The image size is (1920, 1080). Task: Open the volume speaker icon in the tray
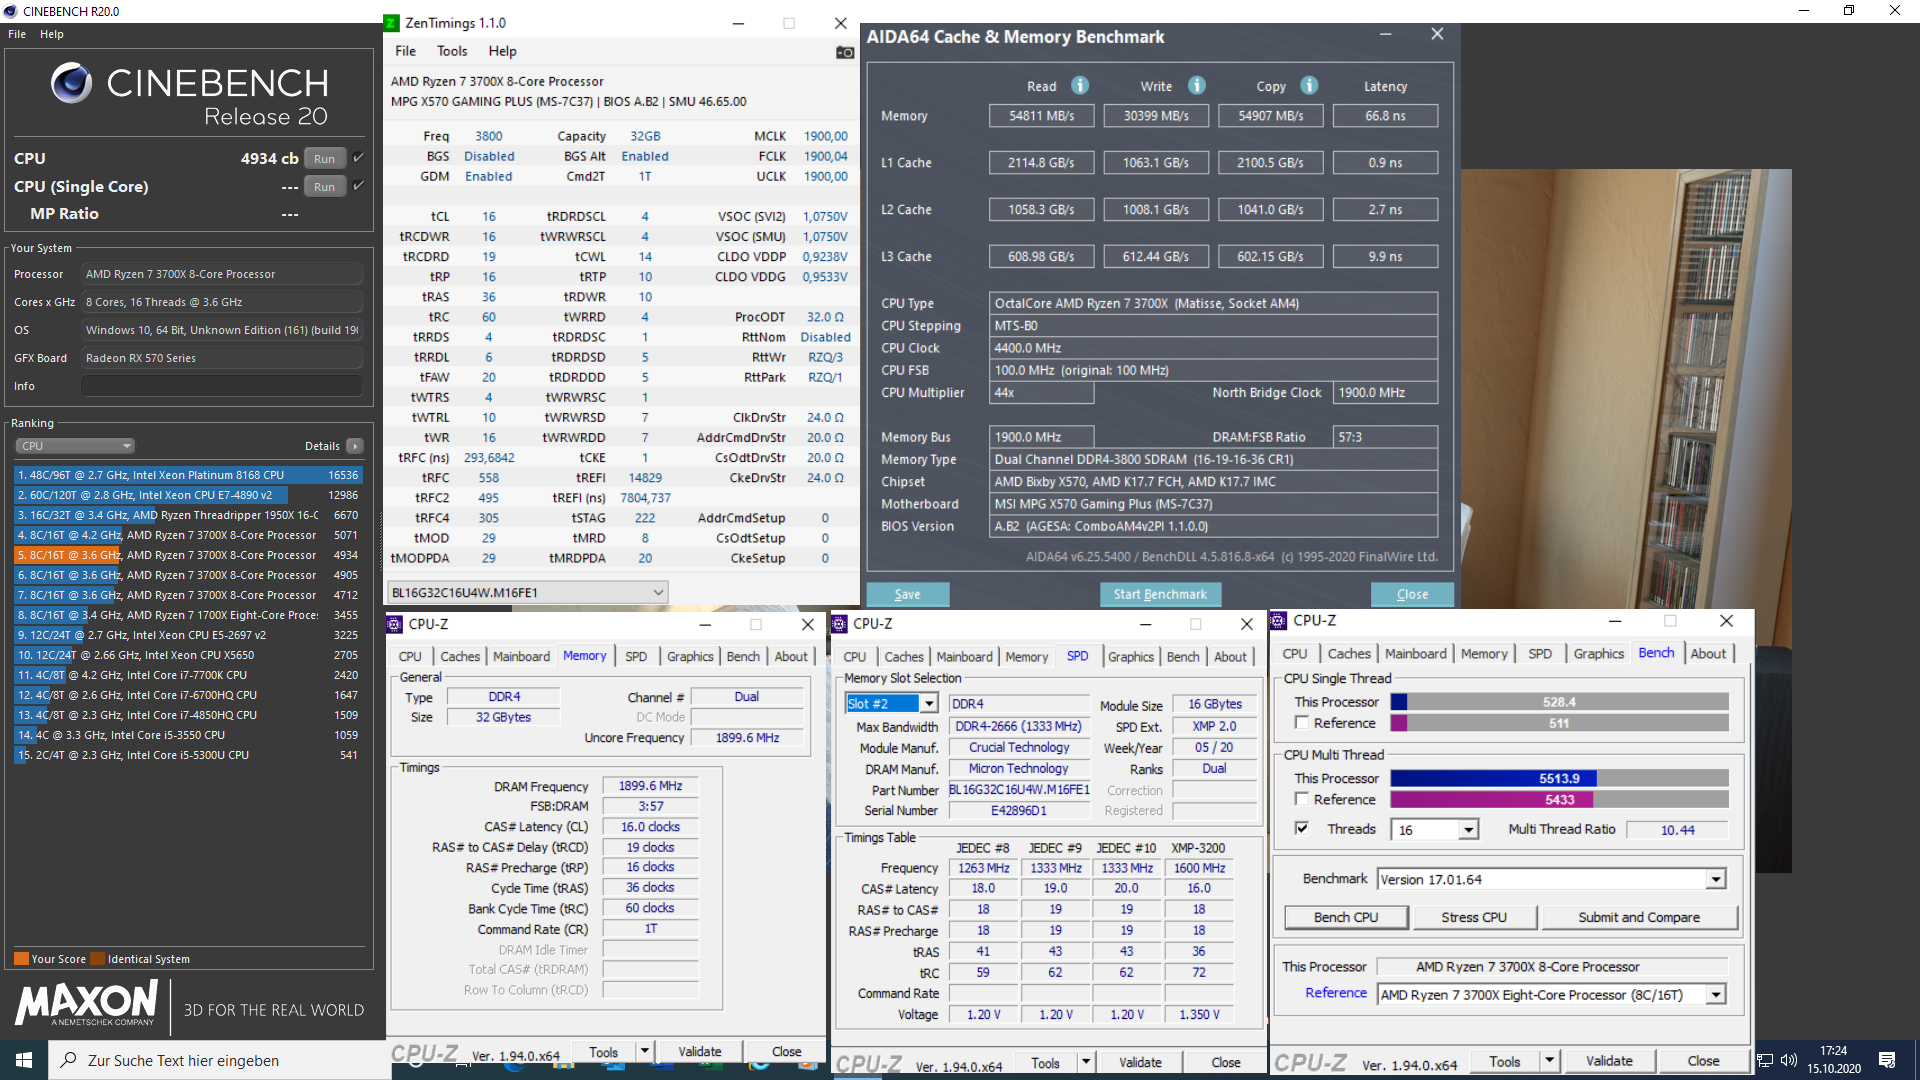(1789, 1060)
